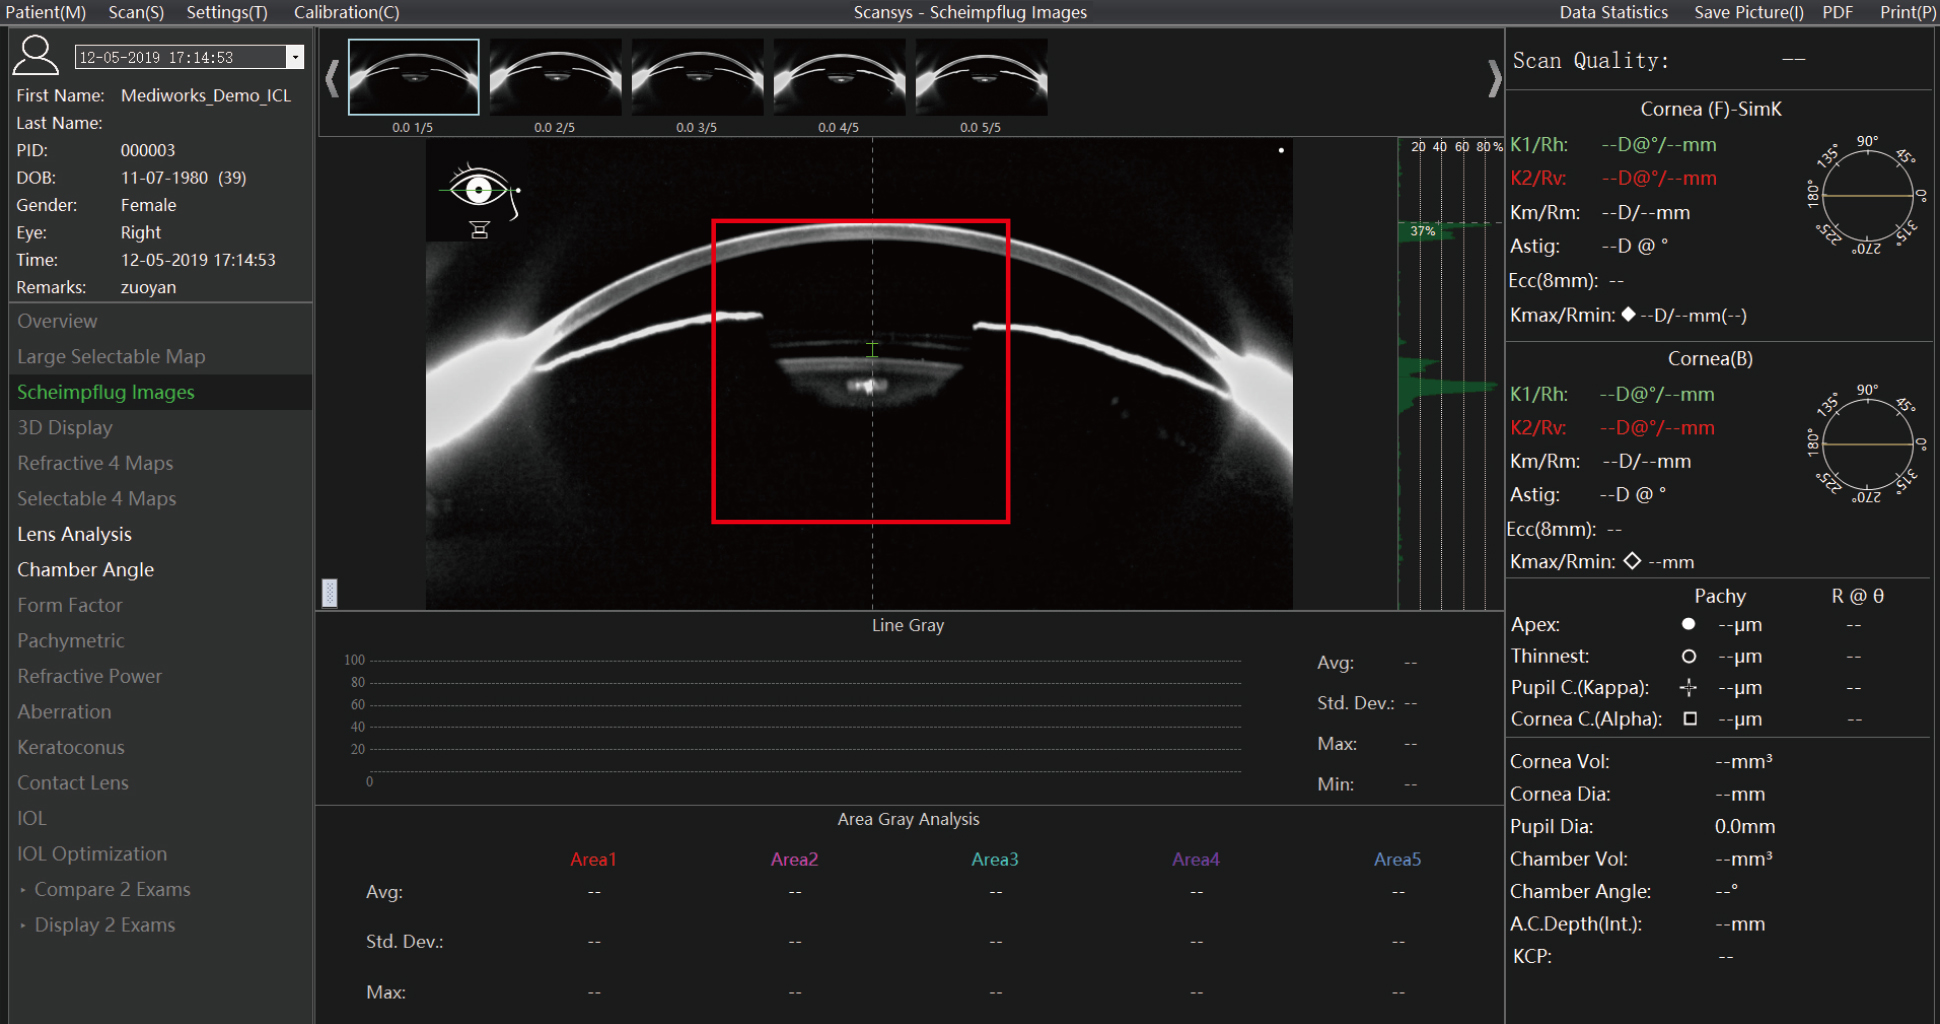
Task: Select Scheimpflug thumbnail 0.0 2/5
Action: pyautogui.click(x=555, y=77)
